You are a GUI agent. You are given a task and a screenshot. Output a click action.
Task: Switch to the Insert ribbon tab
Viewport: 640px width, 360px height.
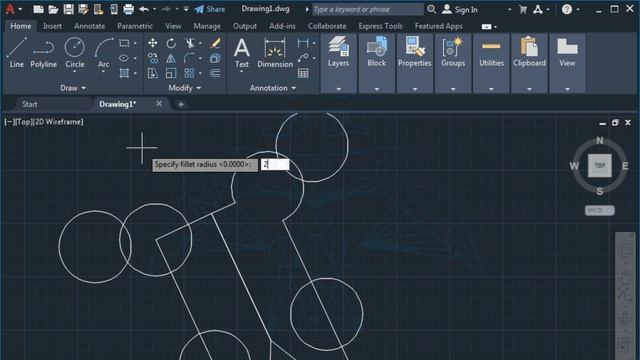point(52,26)
